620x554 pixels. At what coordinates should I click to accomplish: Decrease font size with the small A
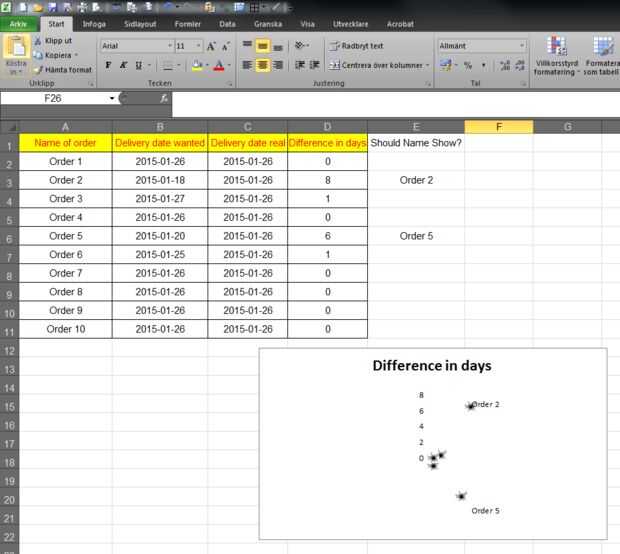(x=226, y=46)
